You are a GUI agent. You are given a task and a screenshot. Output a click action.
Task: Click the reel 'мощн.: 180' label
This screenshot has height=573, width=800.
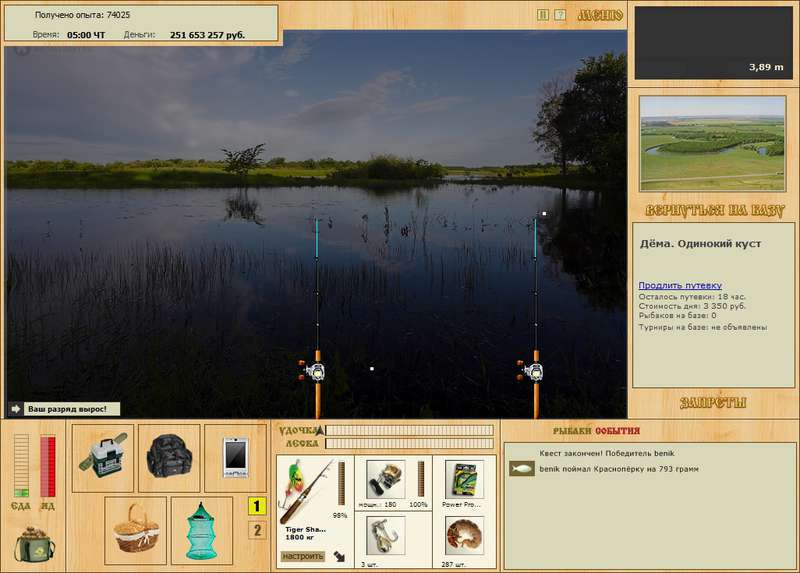tap(378, 505)
